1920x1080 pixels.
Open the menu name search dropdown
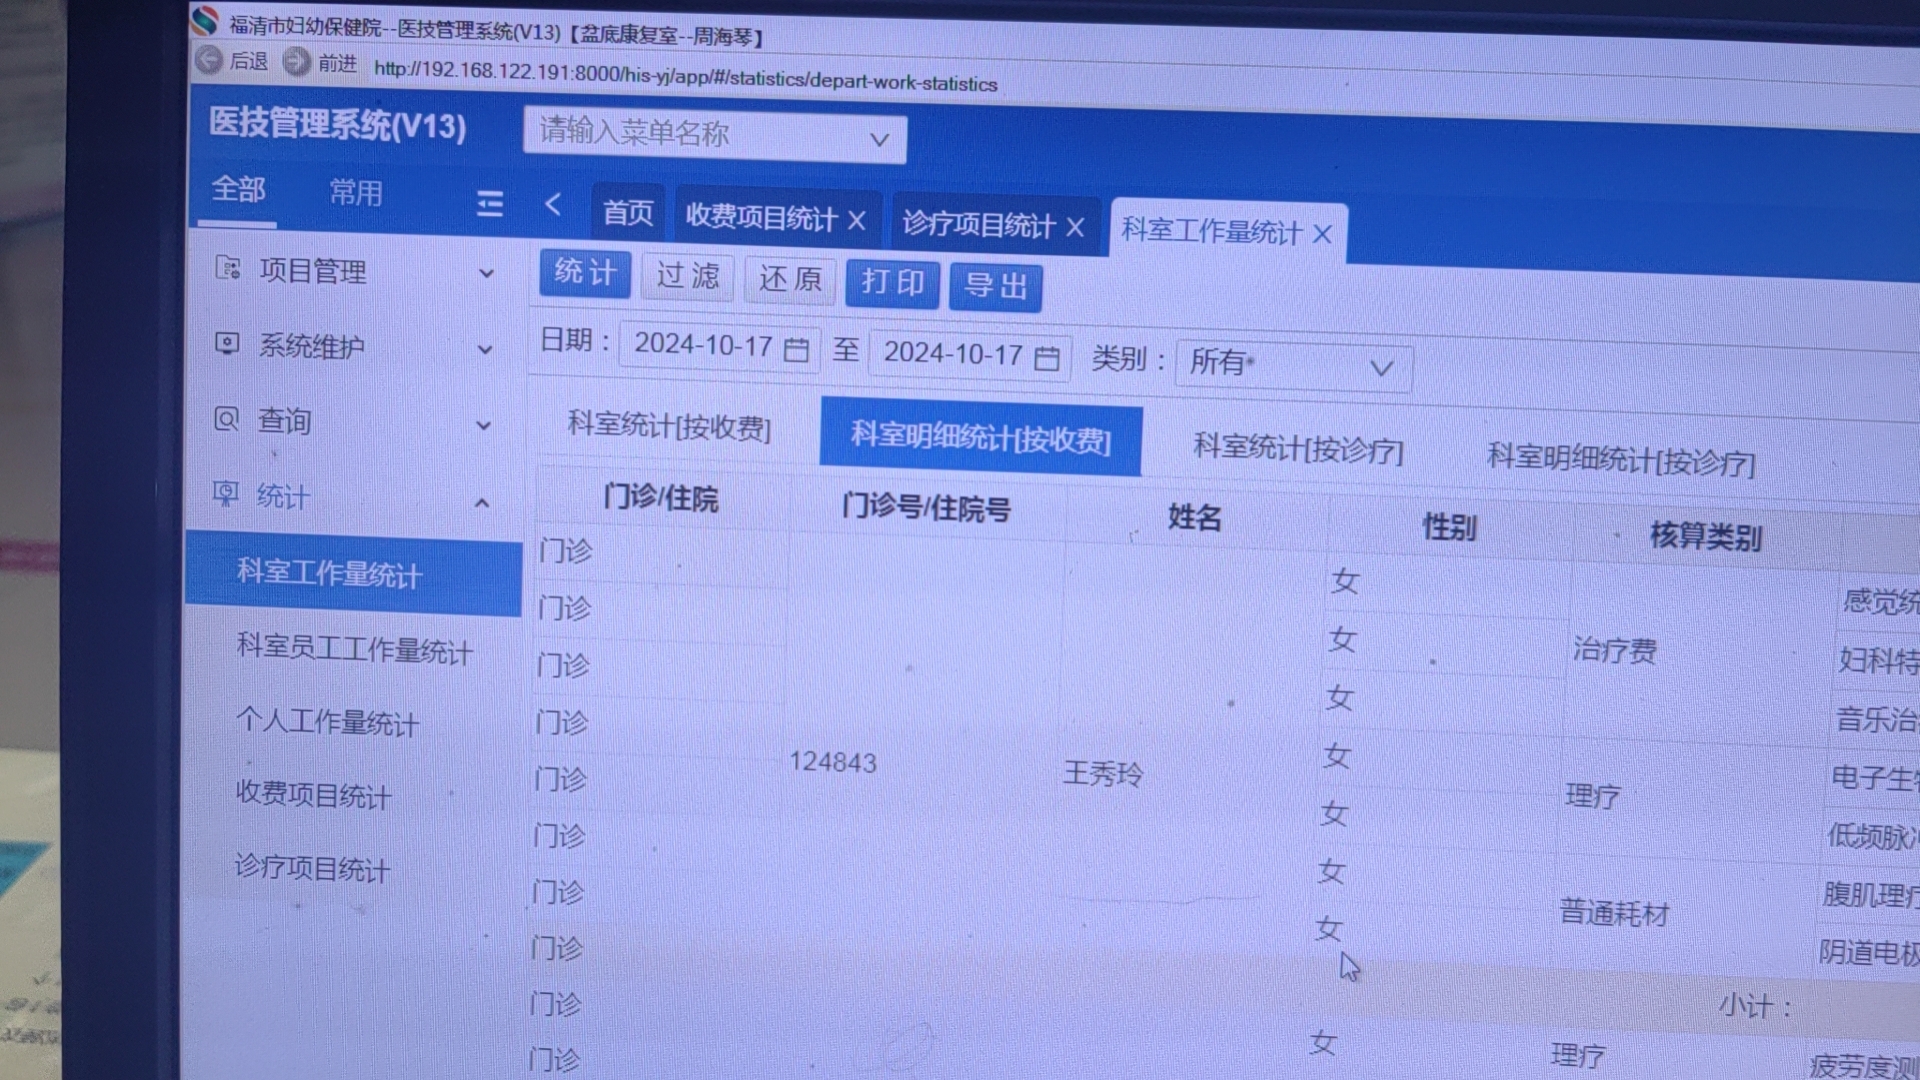[x=714, y=135]
